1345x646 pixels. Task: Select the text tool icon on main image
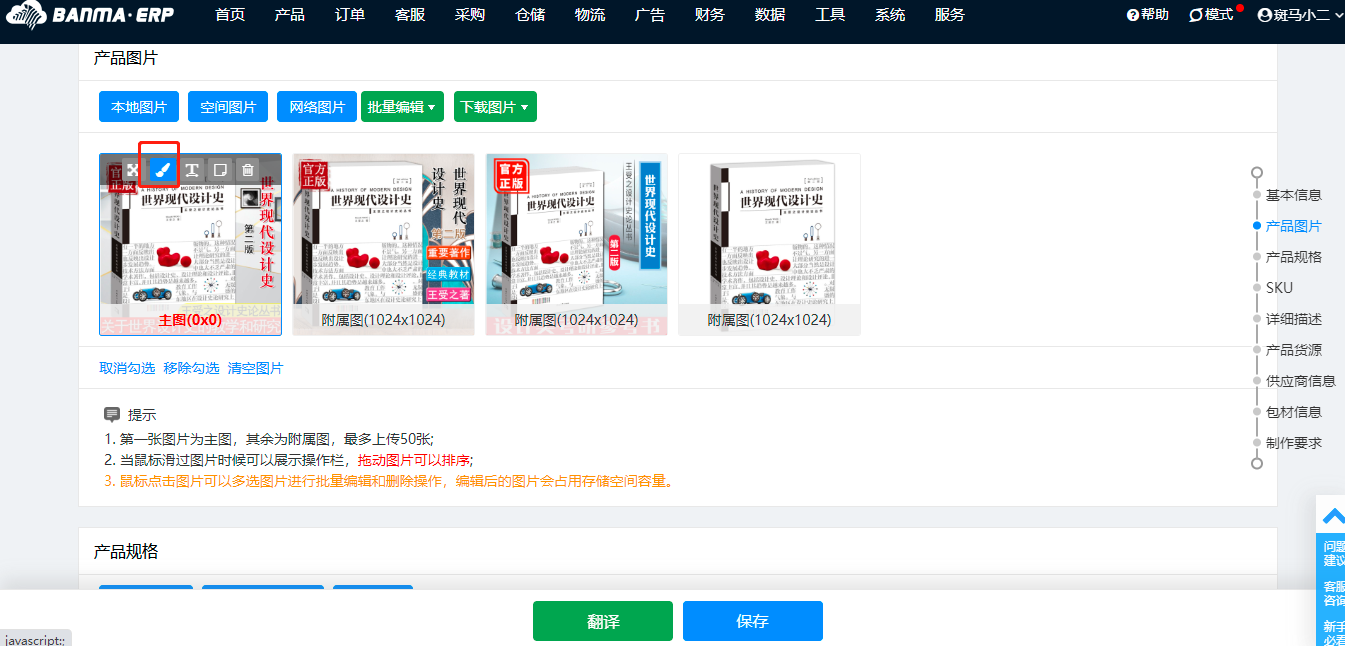pos(190,170)
